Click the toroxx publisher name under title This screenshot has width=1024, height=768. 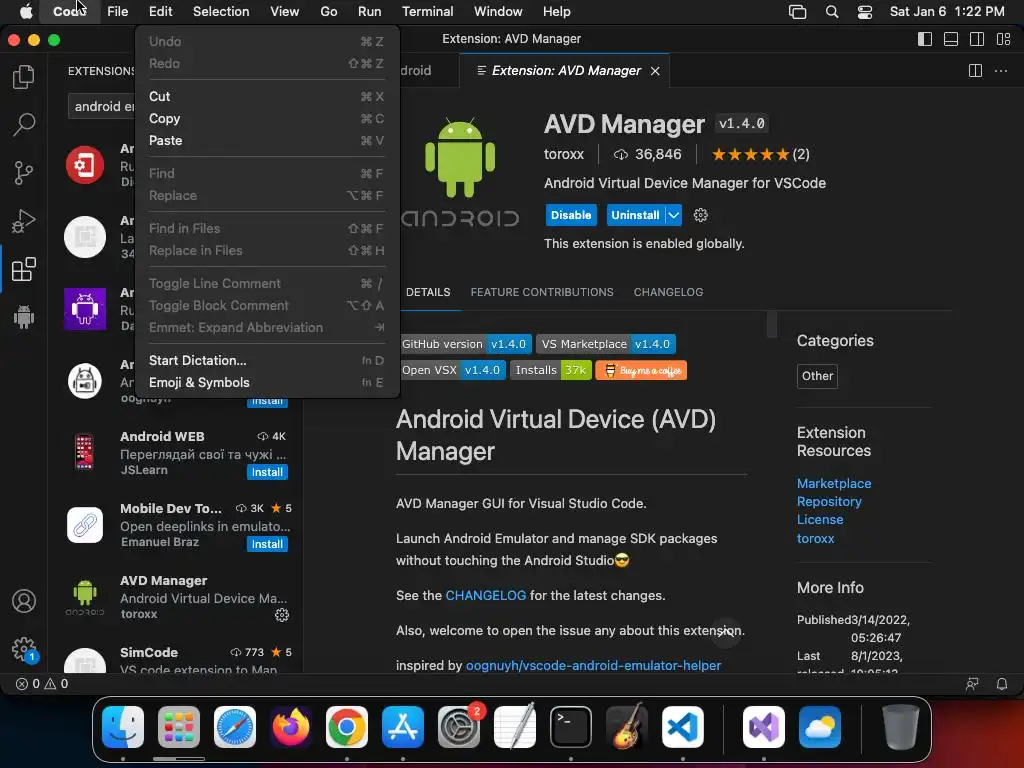point(564,155)
